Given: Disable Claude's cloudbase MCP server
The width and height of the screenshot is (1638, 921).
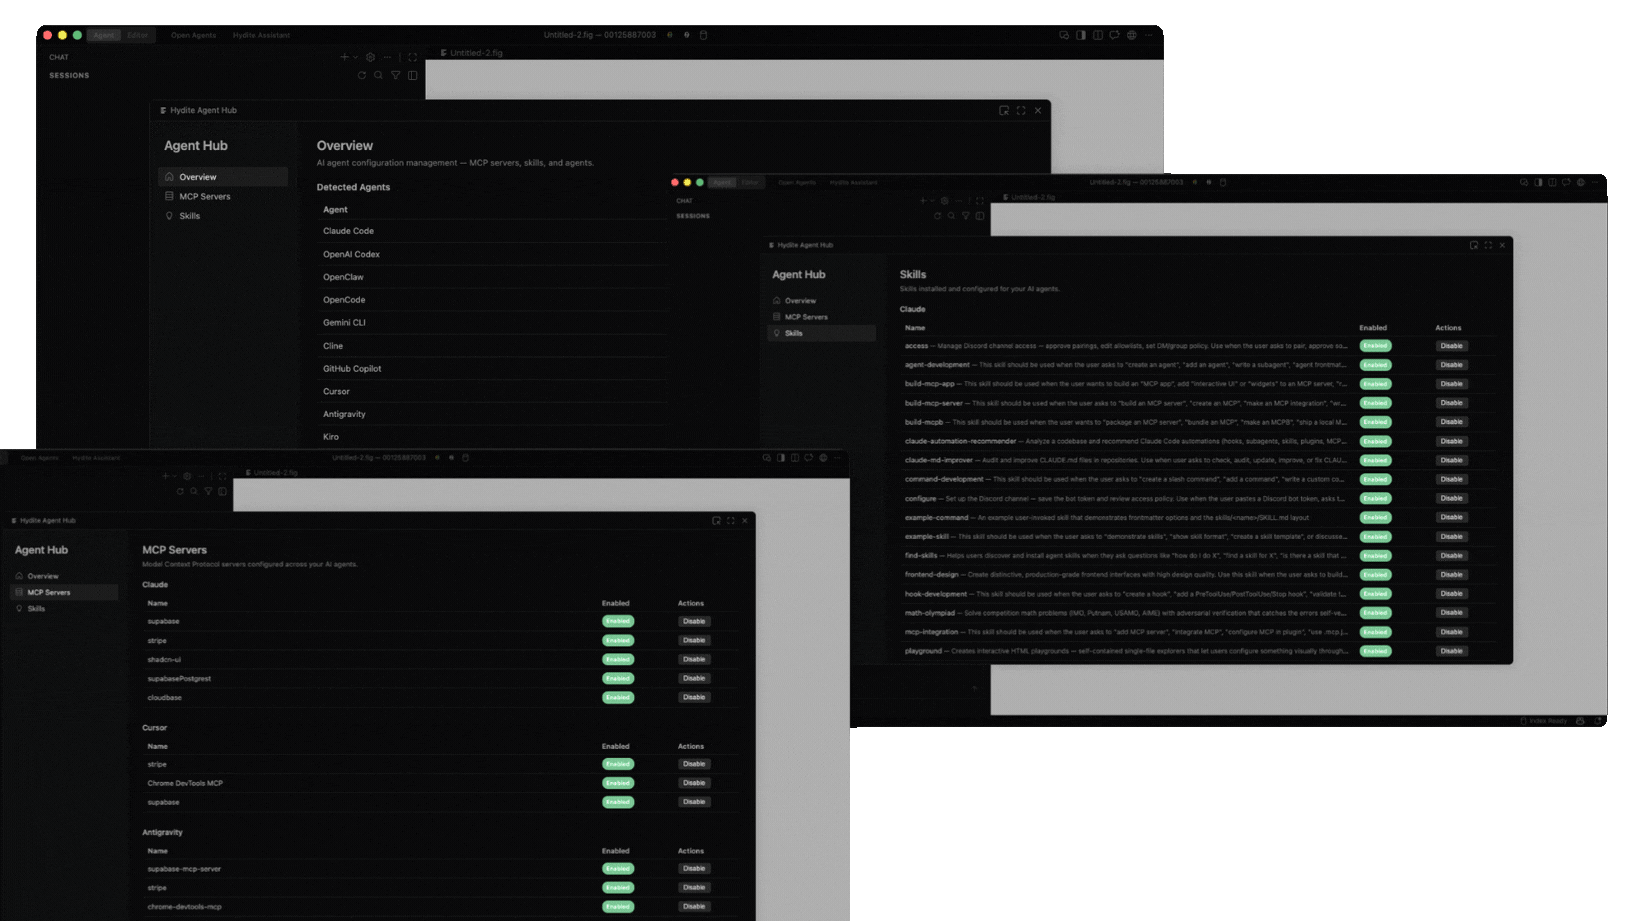Looking at the screenshot, I should [x=694, y=698].
